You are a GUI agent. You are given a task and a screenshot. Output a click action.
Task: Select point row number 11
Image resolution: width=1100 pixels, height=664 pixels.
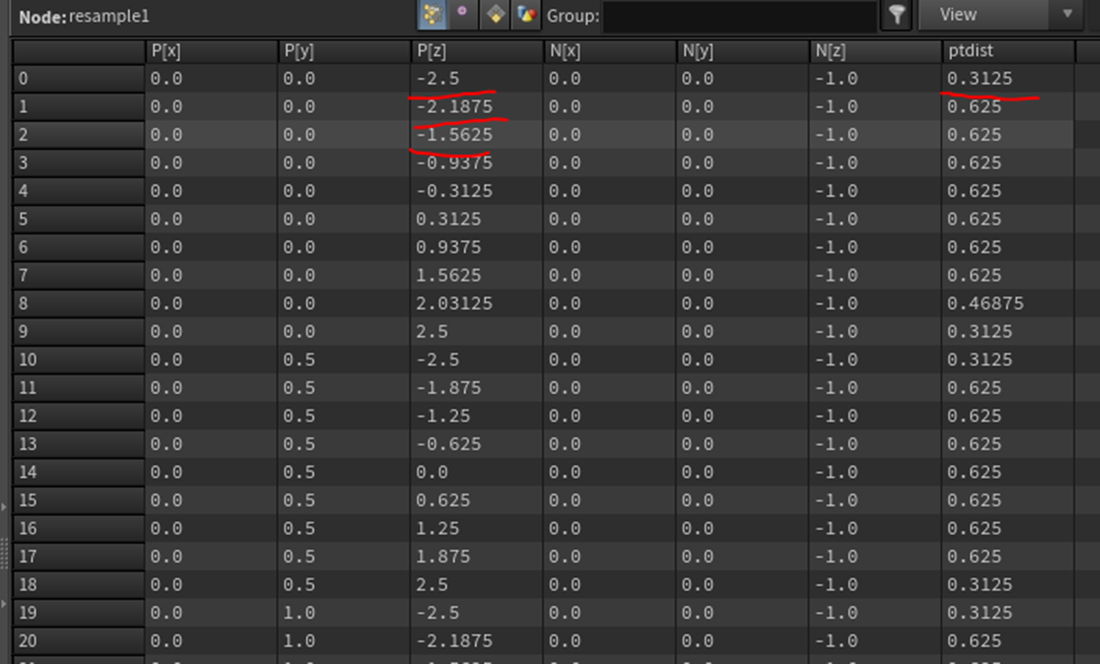pos(79,388)
